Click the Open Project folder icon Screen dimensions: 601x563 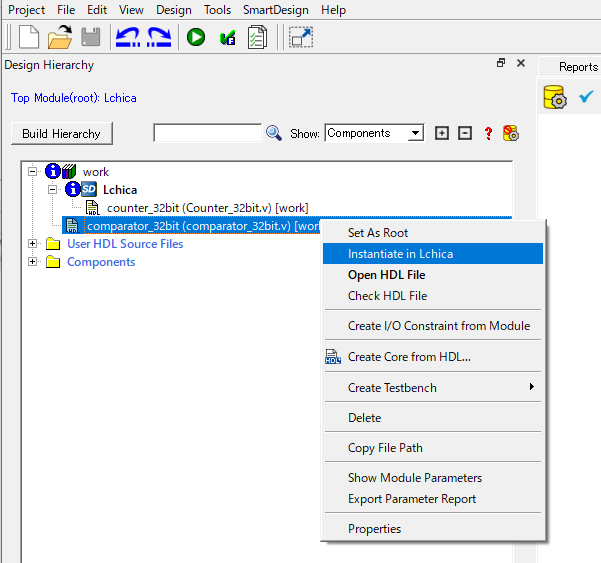[x=60, y=38]
